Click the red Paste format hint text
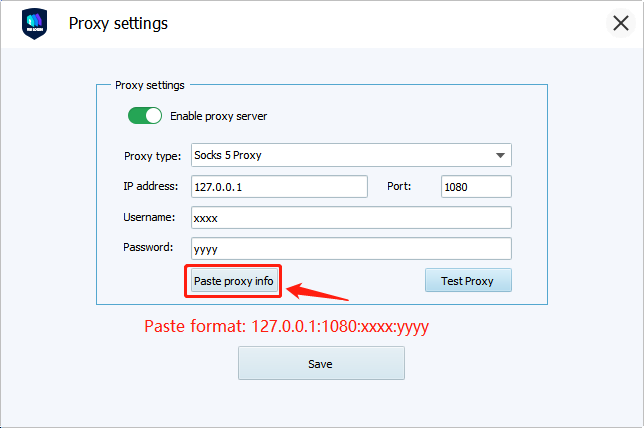This screenshot has height=428, width=644. pyautogui.click(x=287, y=326)
